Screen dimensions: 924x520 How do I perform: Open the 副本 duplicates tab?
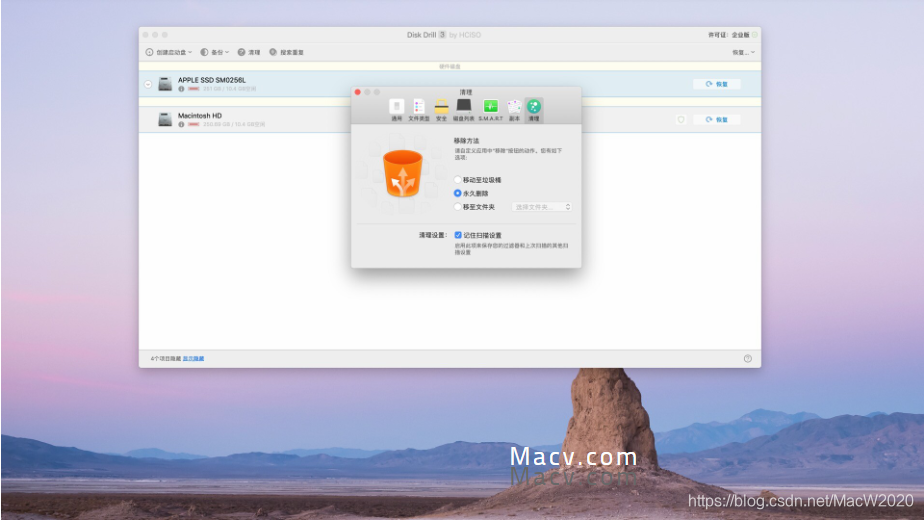point(514,110)
